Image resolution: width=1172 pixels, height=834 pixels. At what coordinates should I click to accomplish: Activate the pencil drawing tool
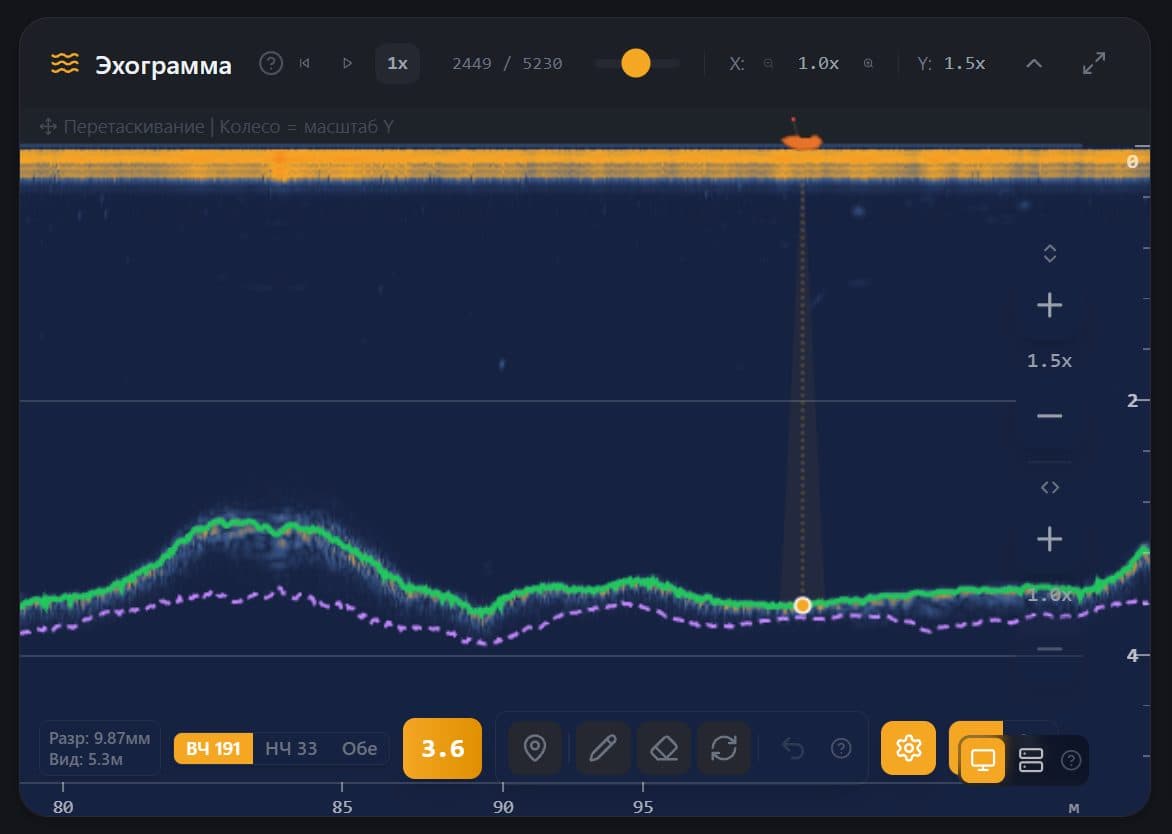(602, 748)
